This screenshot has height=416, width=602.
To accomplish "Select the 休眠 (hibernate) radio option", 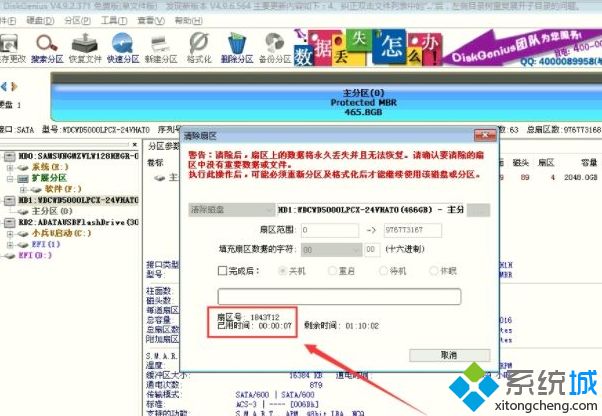I will point(433,271).
